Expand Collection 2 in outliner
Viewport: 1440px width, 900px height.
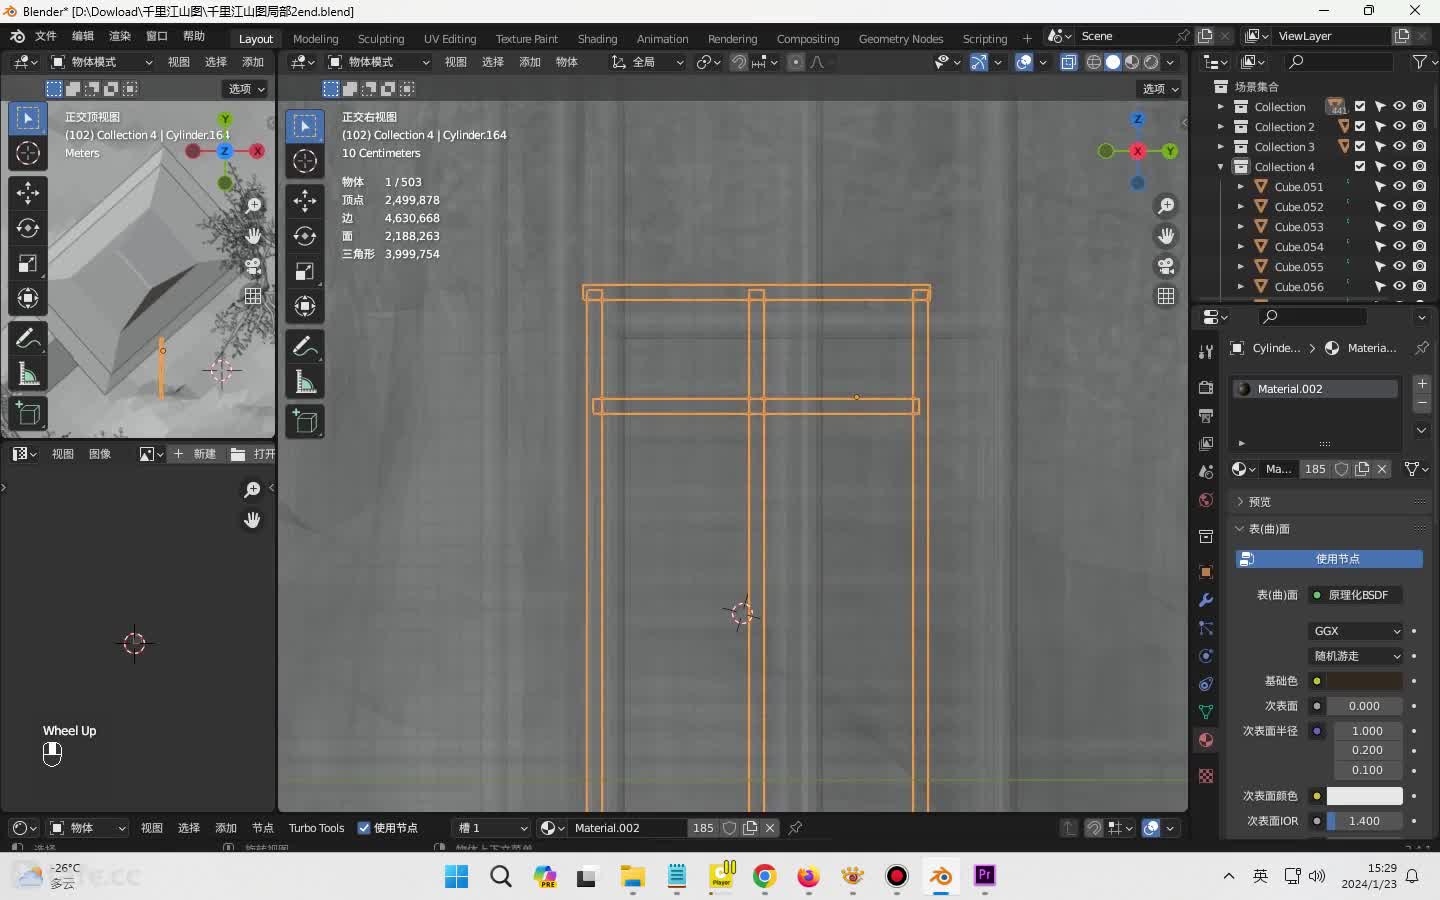point(1220,127)
